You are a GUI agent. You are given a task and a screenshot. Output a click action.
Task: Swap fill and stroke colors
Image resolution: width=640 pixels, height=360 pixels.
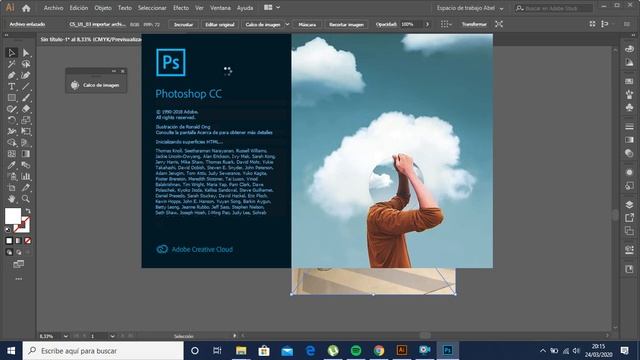(x=27, y=211)
